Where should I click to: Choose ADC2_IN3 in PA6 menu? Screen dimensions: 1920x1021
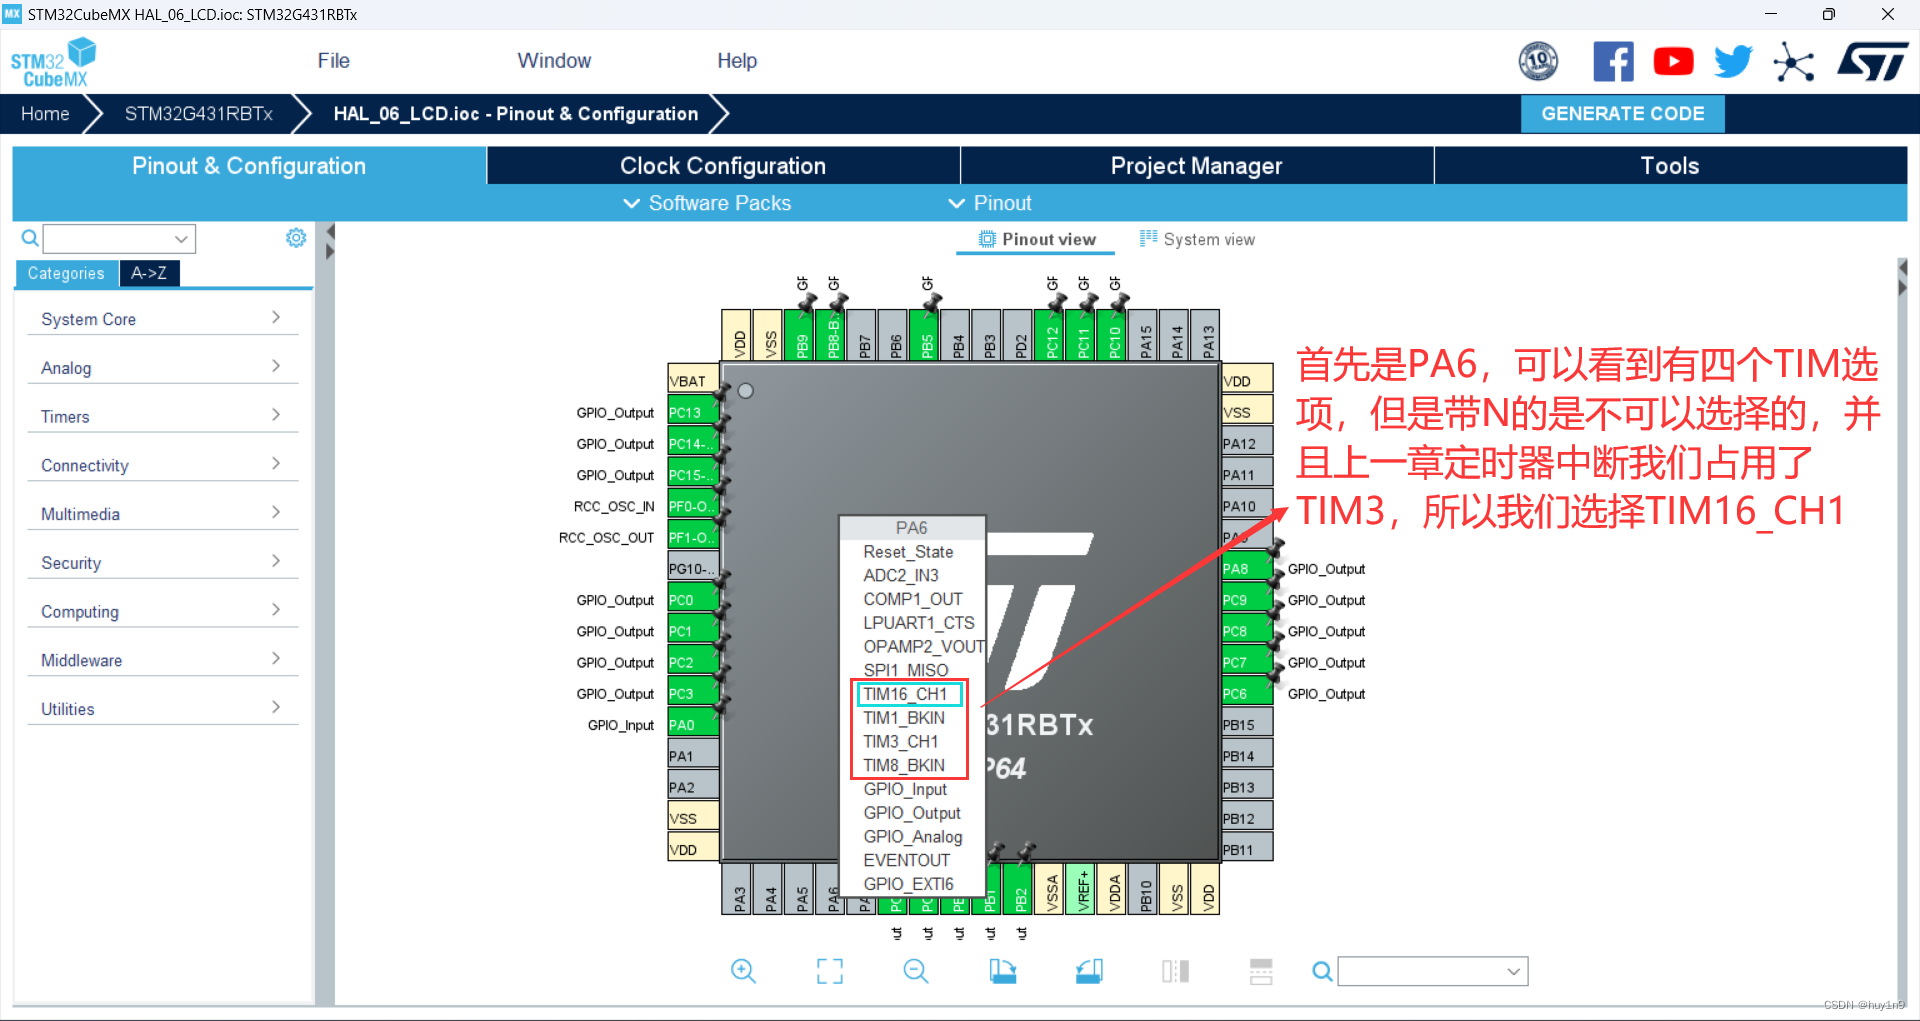tap(901, 576)
